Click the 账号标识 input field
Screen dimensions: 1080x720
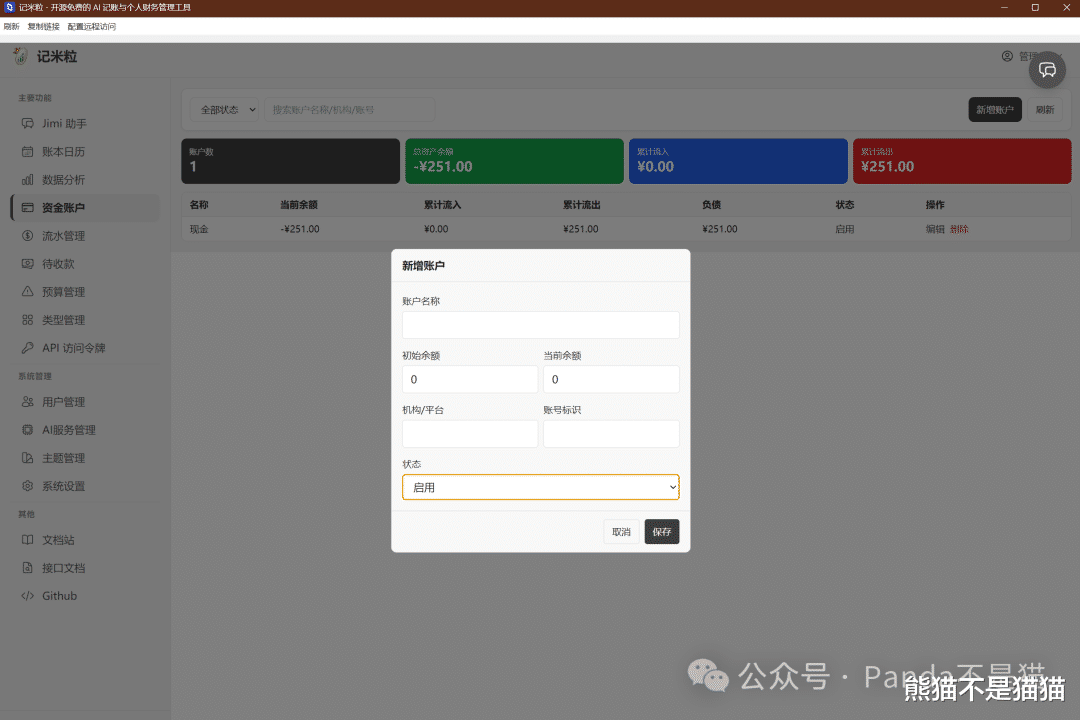click(x=612, y=434)
